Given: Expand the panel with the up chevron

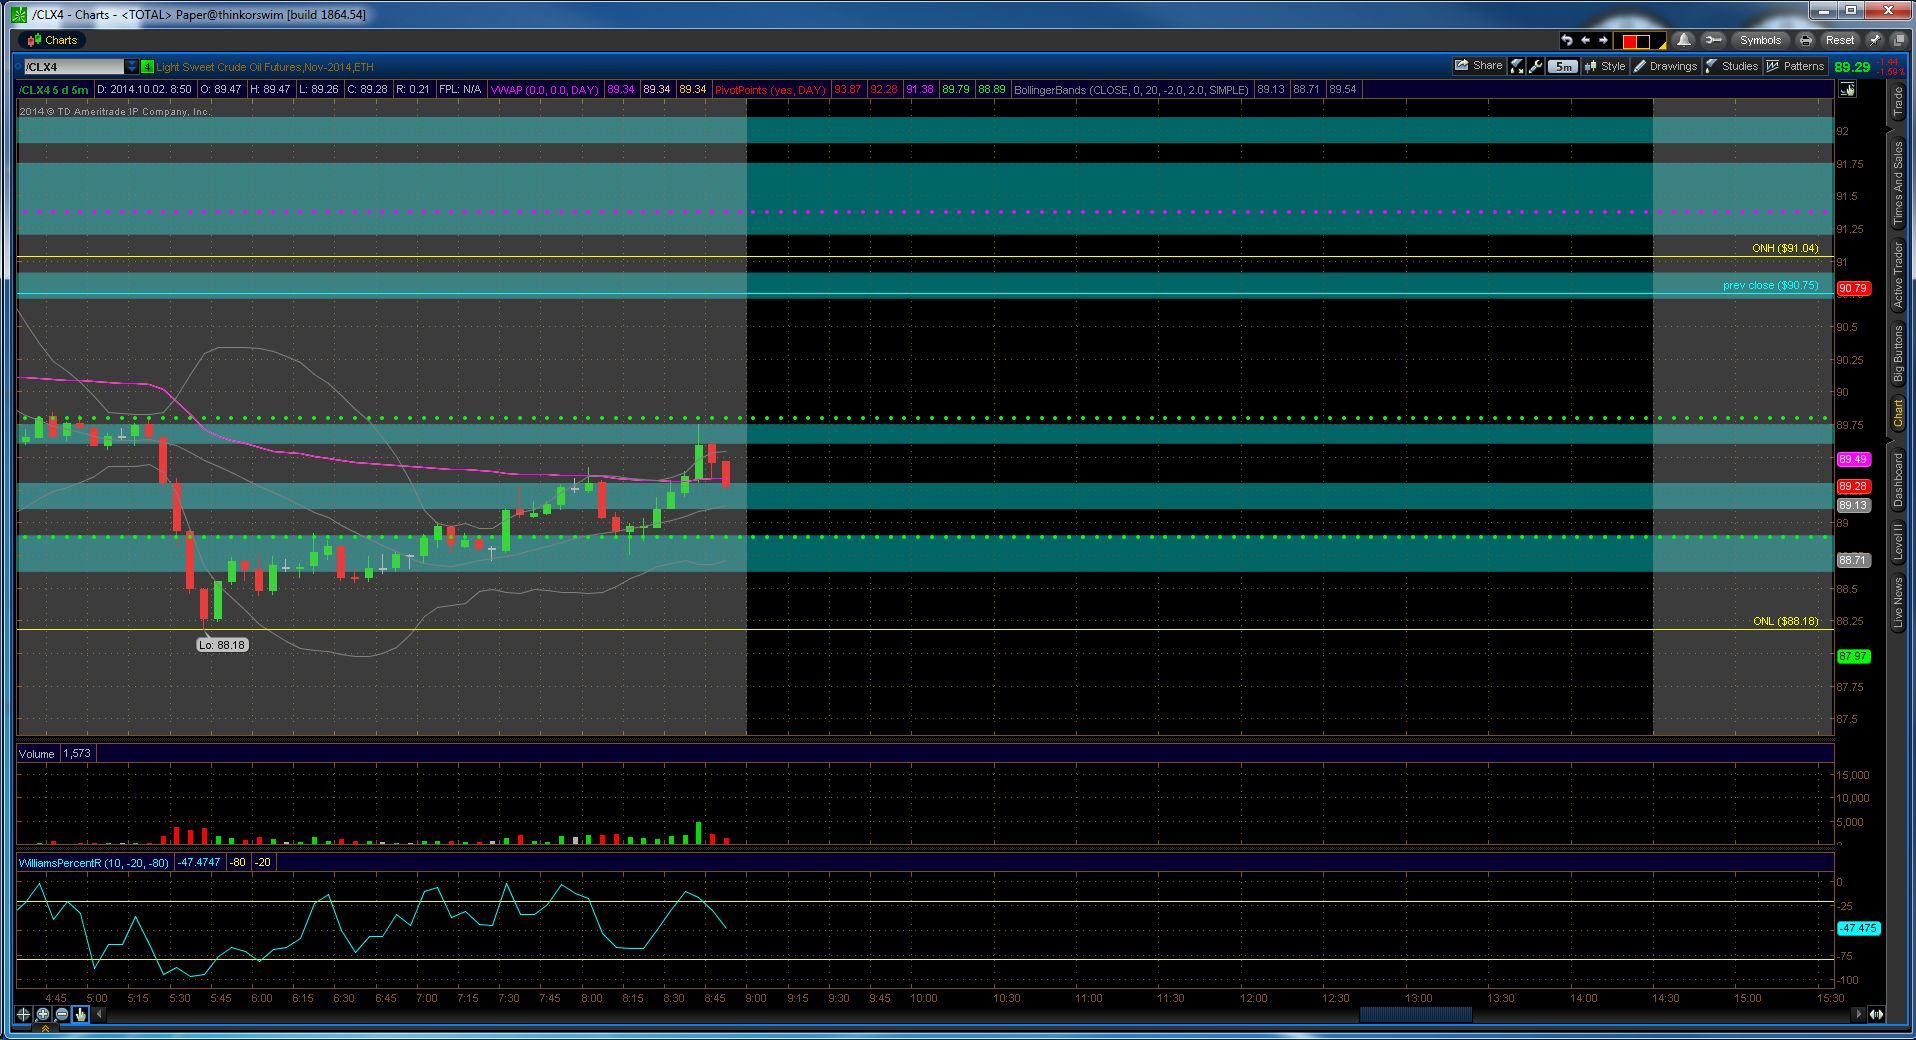Looking at the screenshot, I should coord(44,1028).
